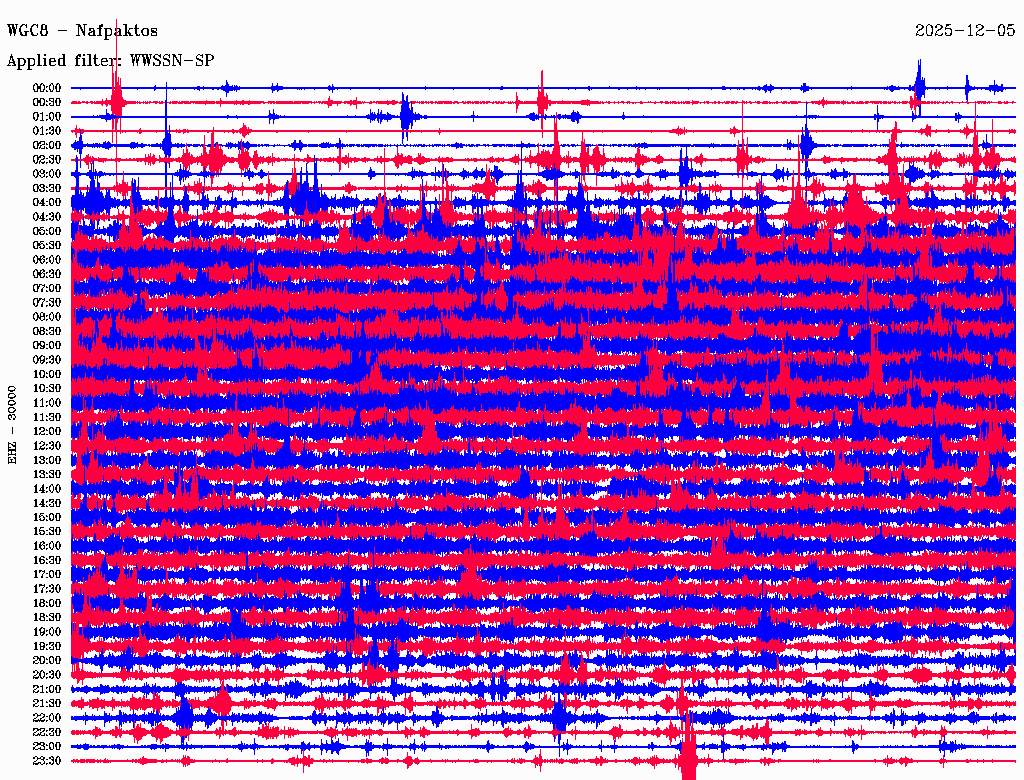Click the station title "WGC8 - Nafpaktos"
Viewport: 1024px width, 780px height.
pyautogui.click(x=82, y=30)
